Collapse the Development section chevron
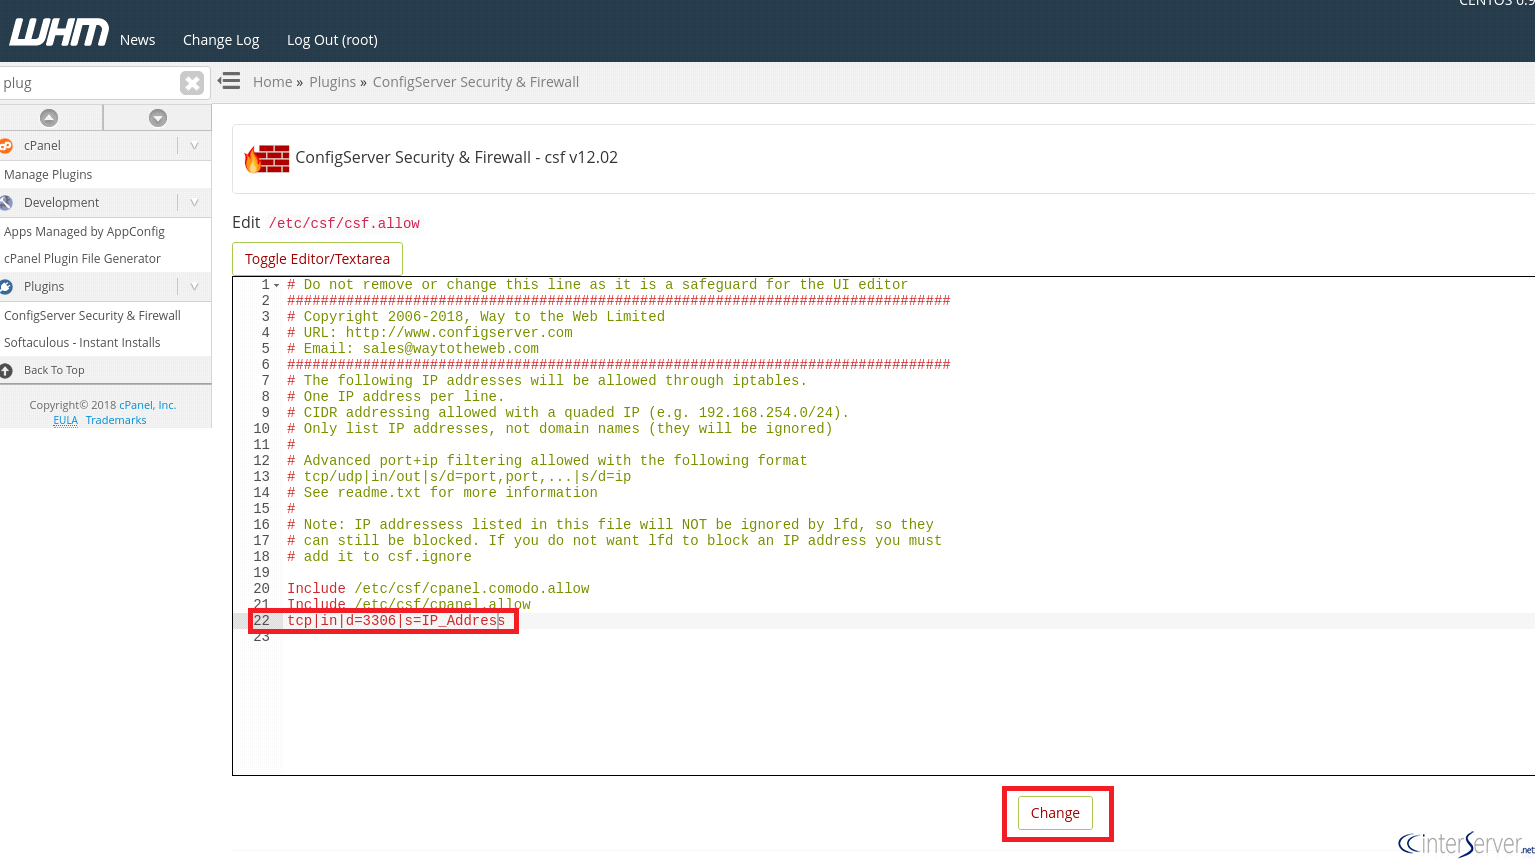Viewport: 1535px width, 860px height. [x=194, y=203]
